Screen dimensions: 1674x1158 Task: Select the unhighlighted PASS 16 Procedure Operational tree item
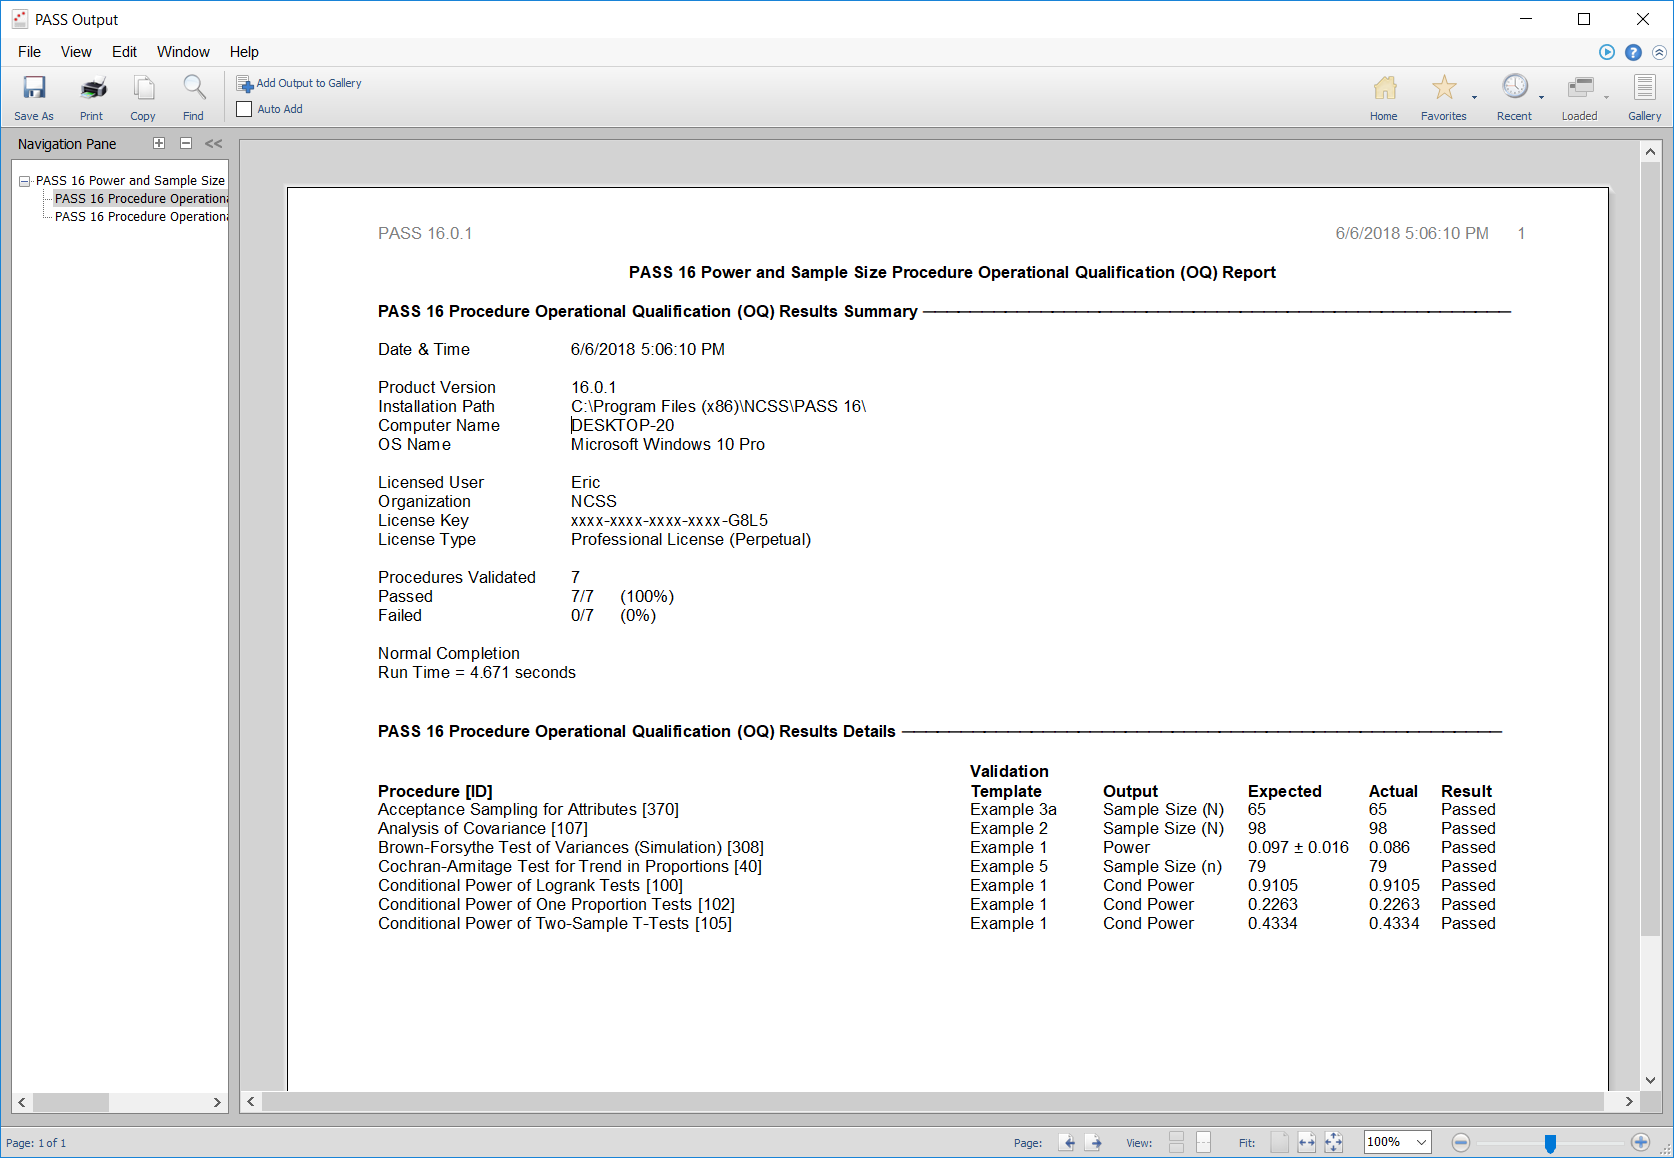[x=141, y=217]
